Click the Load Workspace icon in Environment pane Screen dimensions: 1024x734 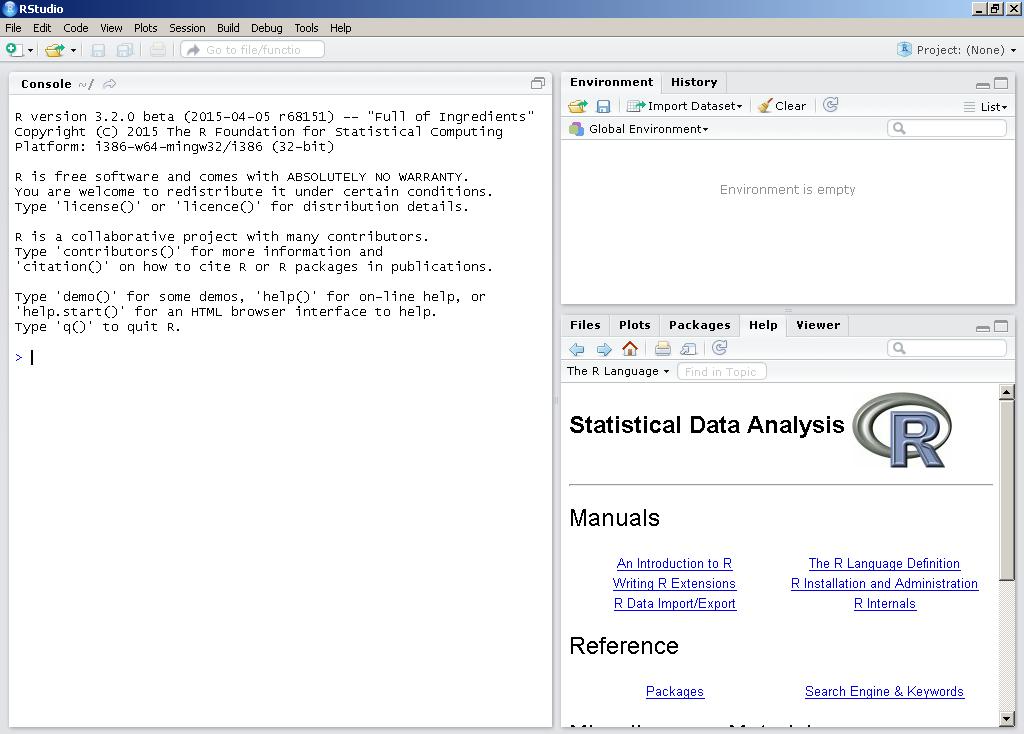(577, 106)
